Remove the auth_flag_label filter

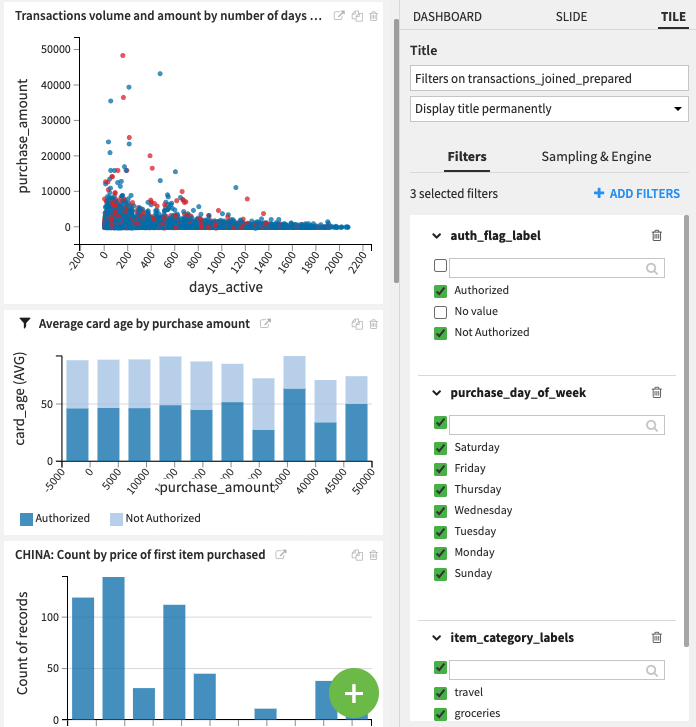click(656, 236)
